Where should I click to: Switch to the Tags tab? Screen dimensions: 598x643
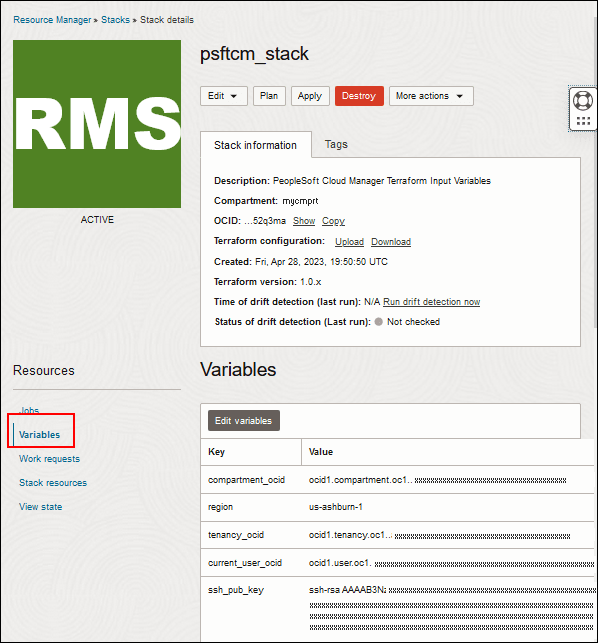[336, 144]
